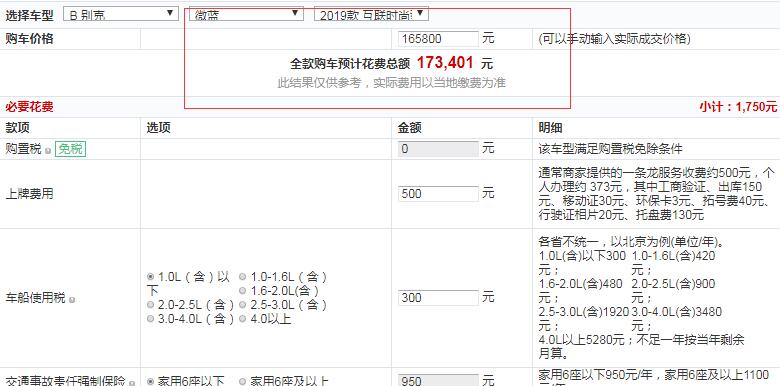Click the help icon next to 交通事故责任强制保险

point(131,383)
